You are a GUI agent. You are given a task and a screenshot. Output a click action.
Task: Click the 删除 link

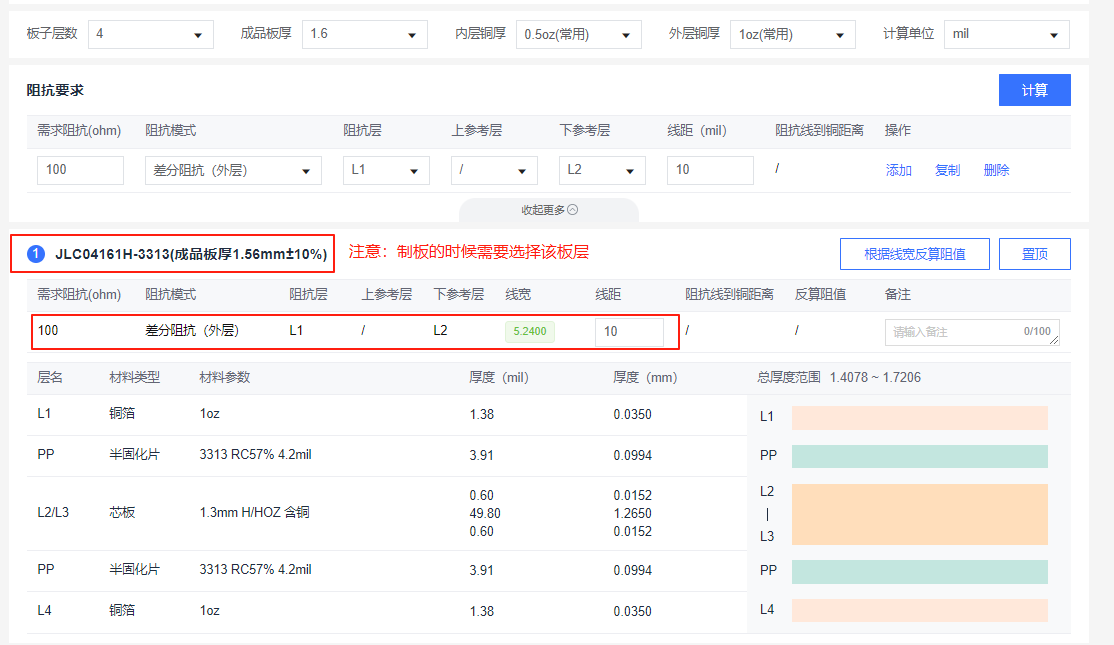coord(996,170)
